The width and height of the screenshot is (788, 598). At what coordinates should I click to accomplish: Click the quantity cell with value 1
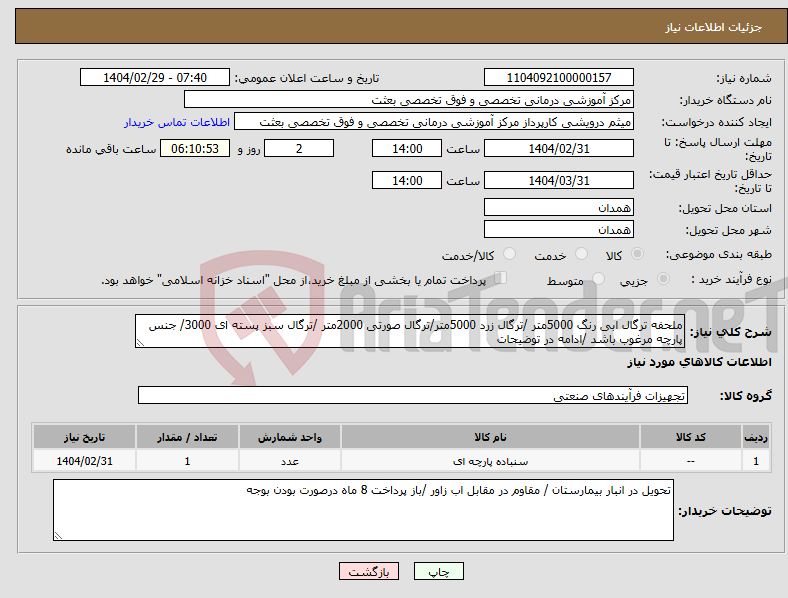[187, 461]
